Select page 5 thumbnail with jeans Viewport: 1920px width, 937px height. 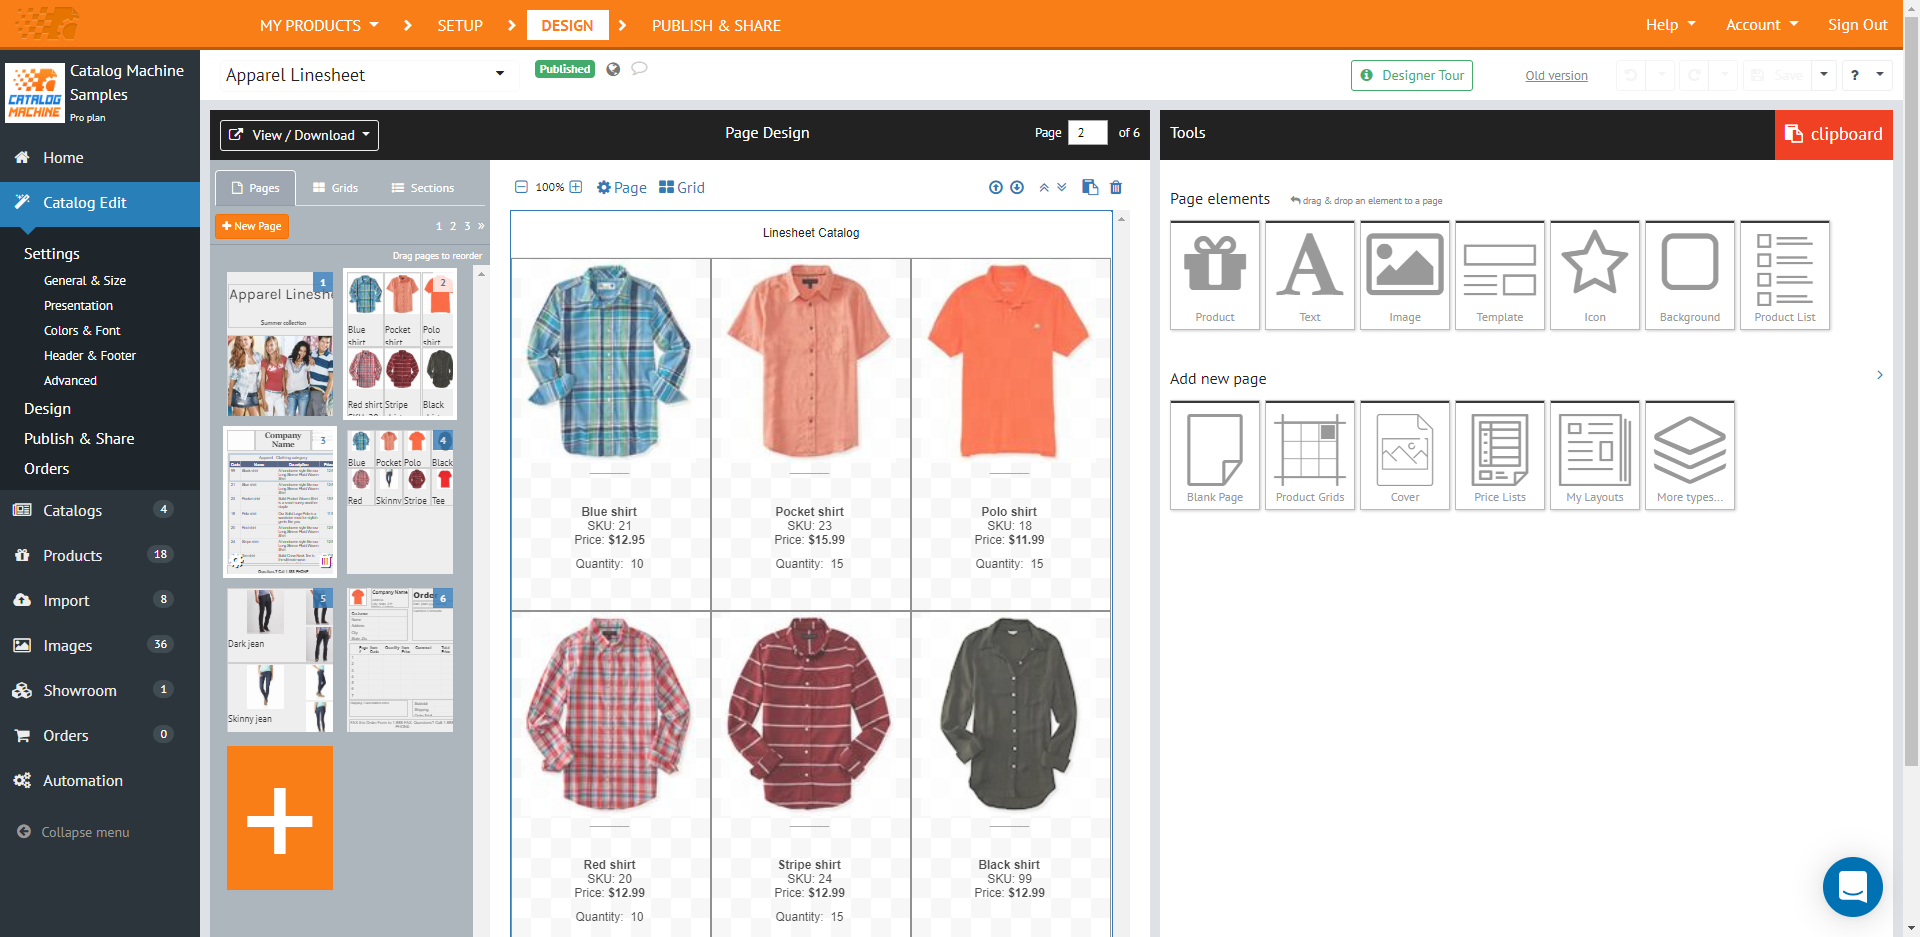[280, 659]
